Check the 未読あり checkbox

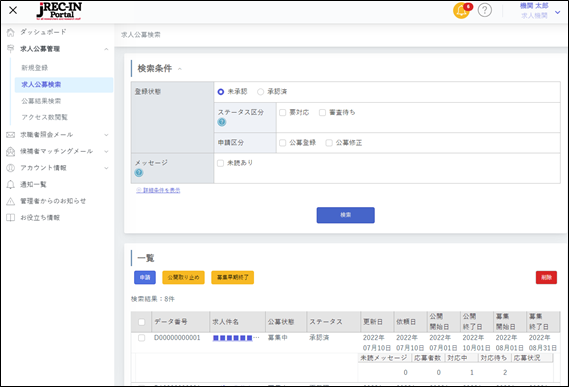coord(220,163)
